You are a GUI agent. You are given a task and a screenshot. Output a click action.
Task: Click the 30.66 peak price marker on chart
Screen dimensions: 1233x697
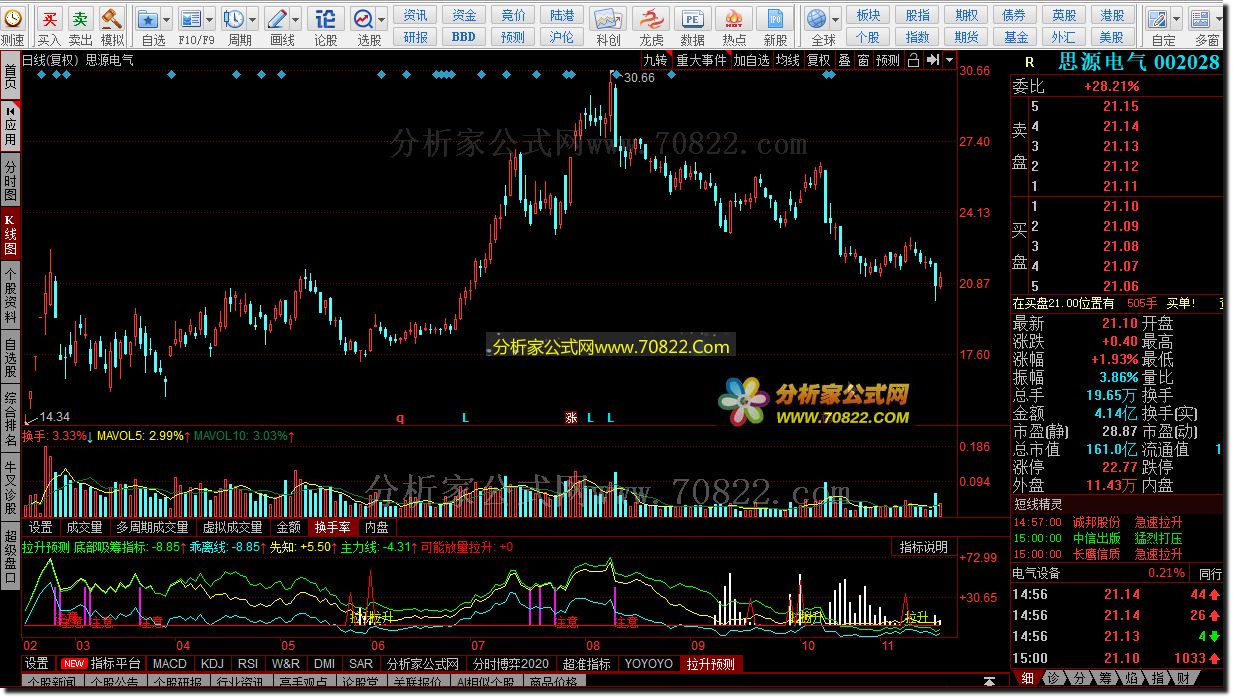pos(639,77)
